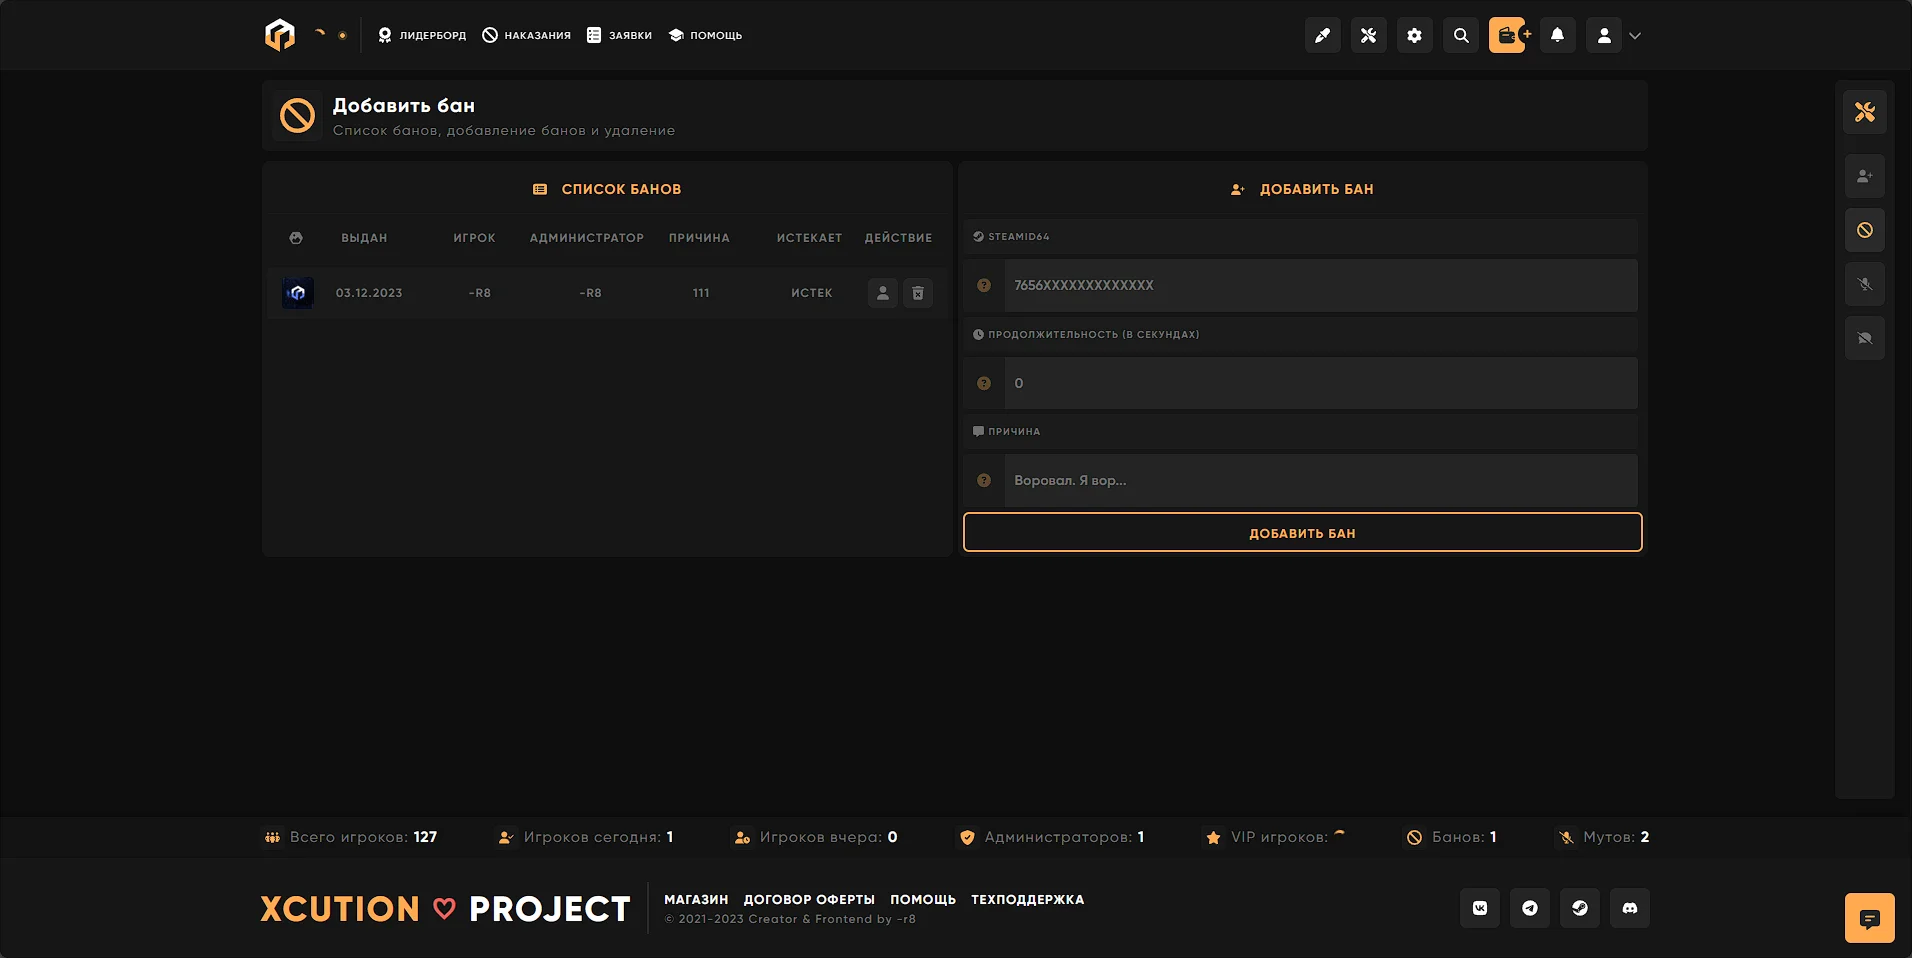1912x958 pixels.
Task: Click the wallet top-up icon
Action: [1509, 36]
